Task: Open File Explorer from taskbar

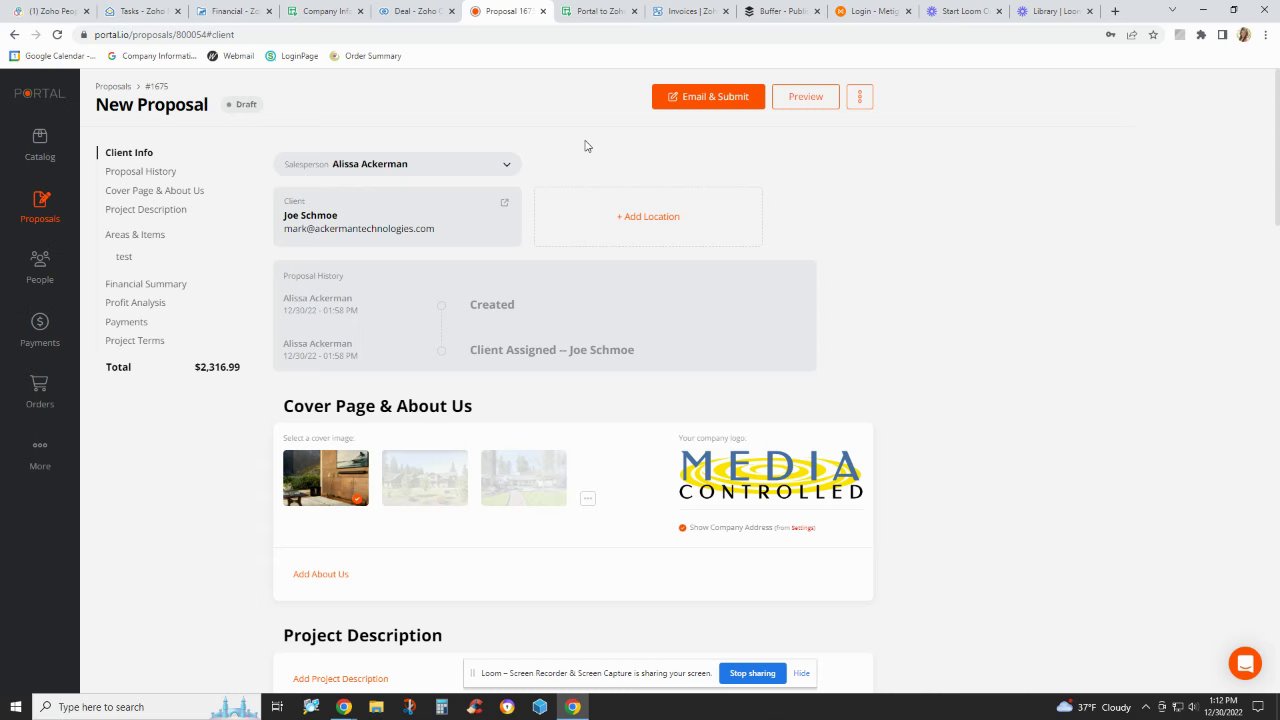Action: [x=376, y=707]
